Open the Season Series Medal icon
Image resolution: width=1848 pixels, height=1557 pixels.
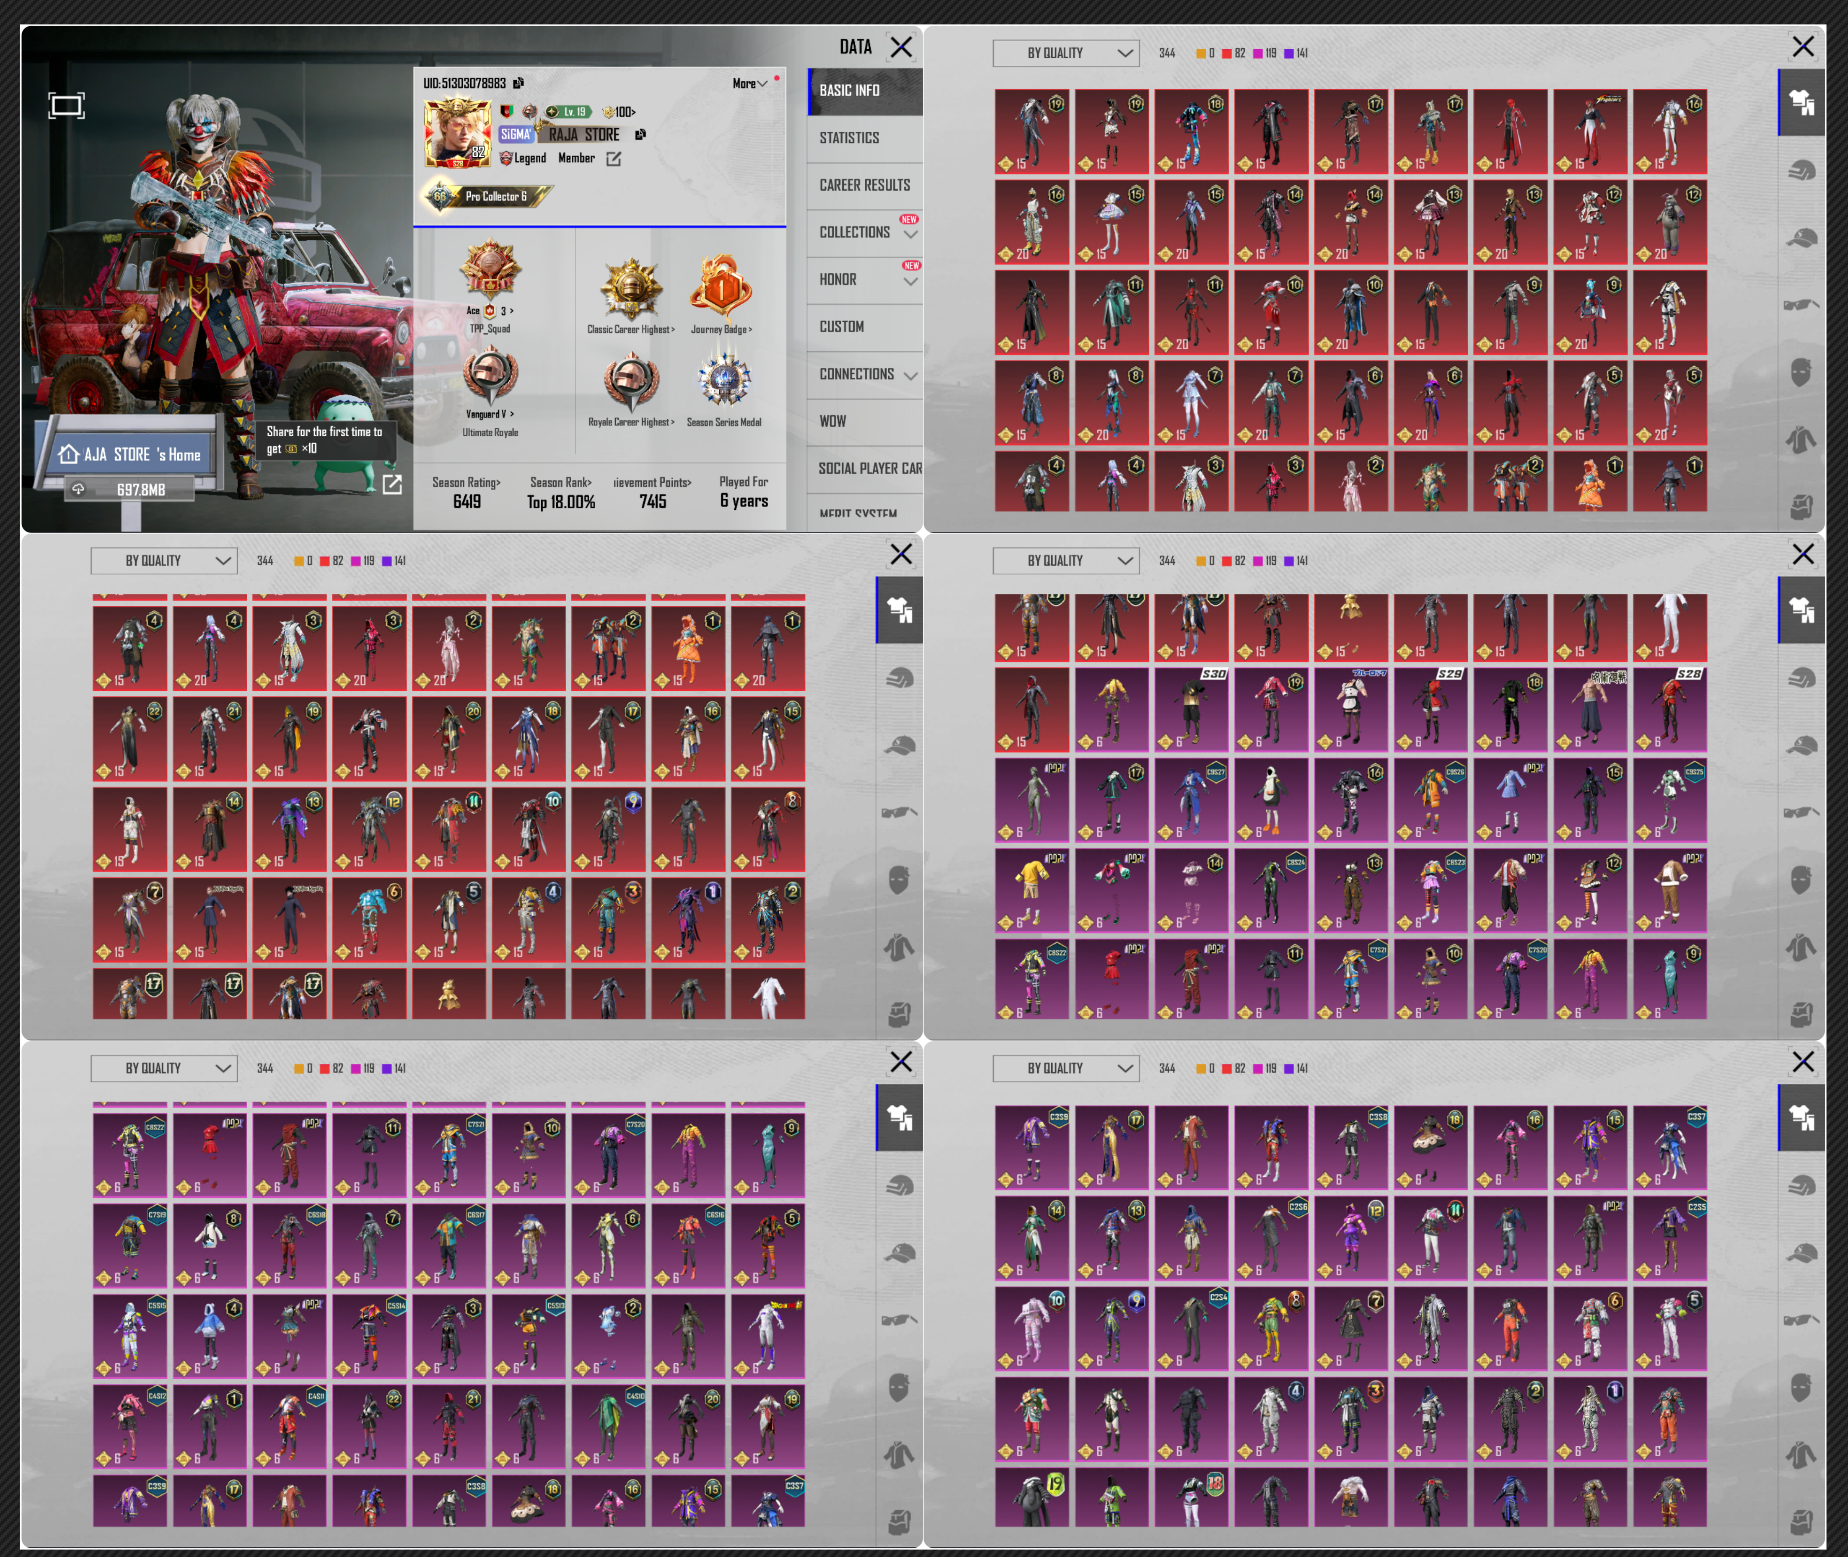pos(724,380)
